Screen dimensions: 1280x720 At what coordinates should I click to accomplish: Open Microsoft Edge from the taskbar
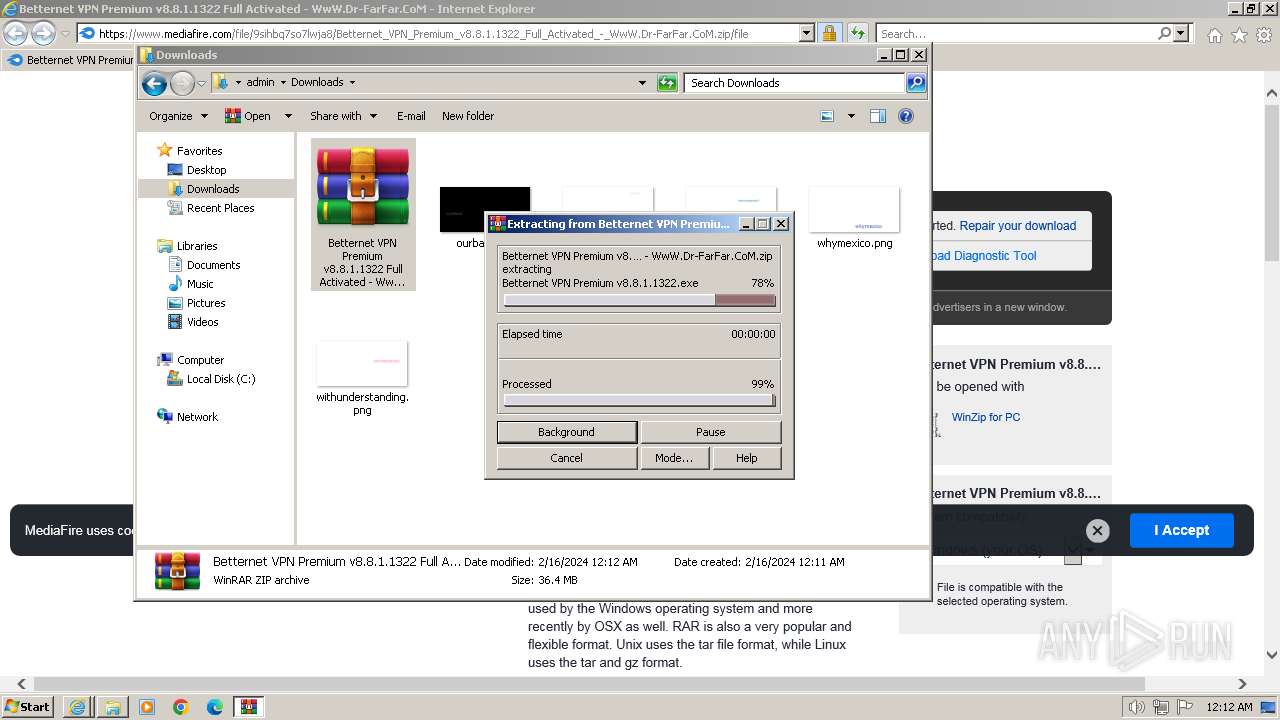click(x=215, y=707)
